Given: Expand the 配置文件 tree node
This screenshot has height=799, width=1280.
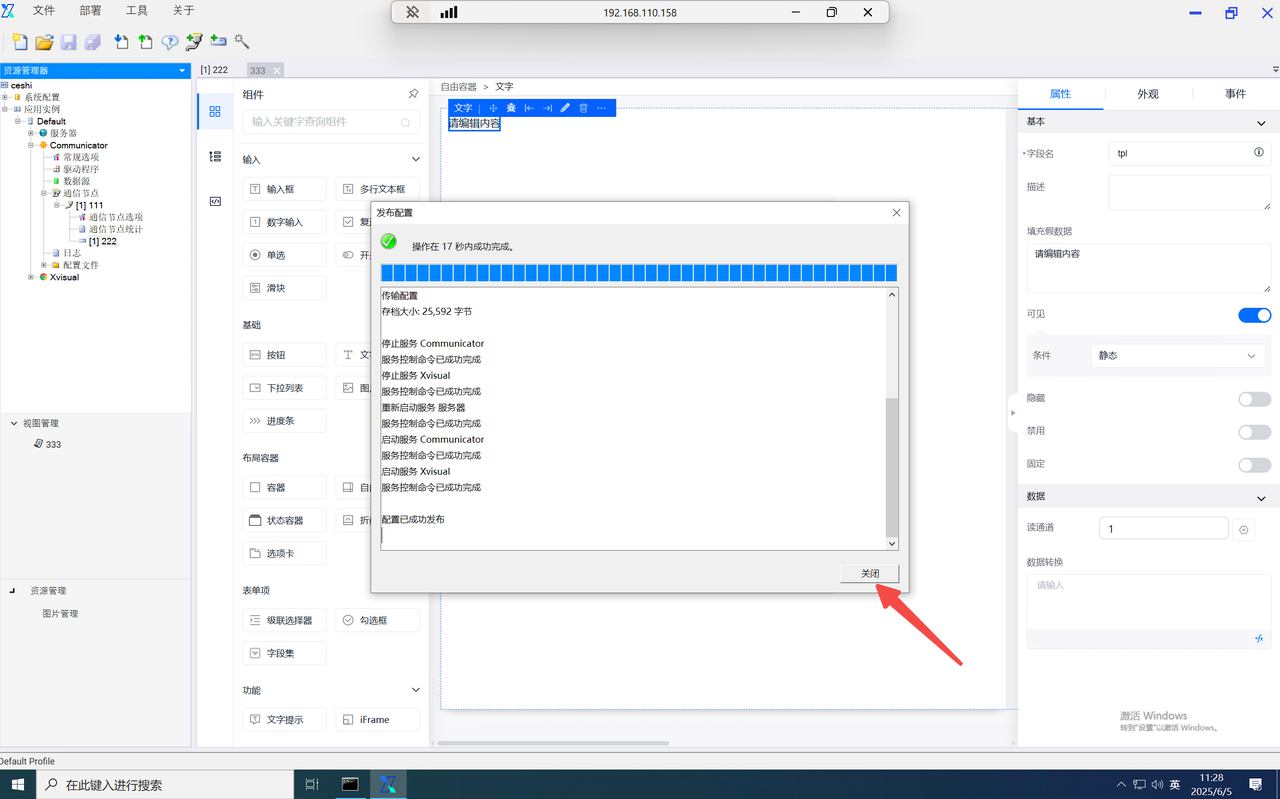Looking at the screenshot, I should click(43, 265).
